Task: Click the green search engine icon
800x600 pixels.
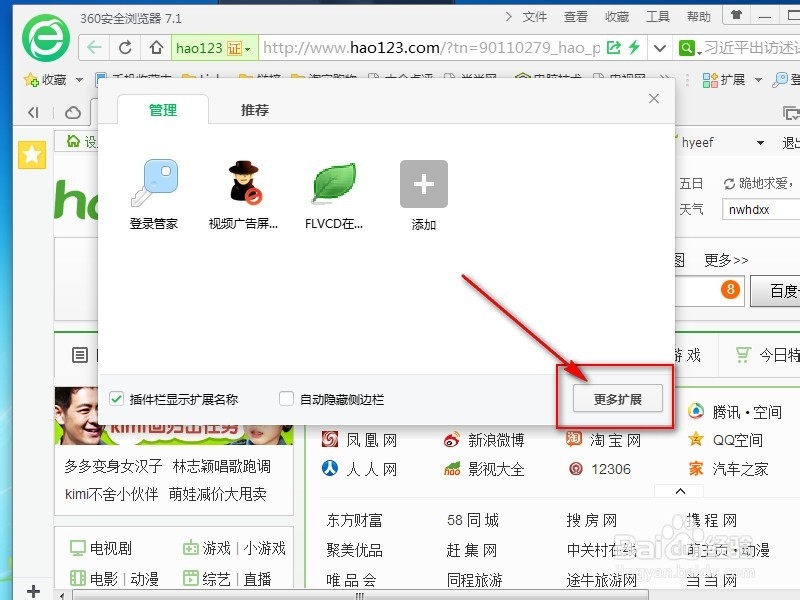Action: (687, 48)
